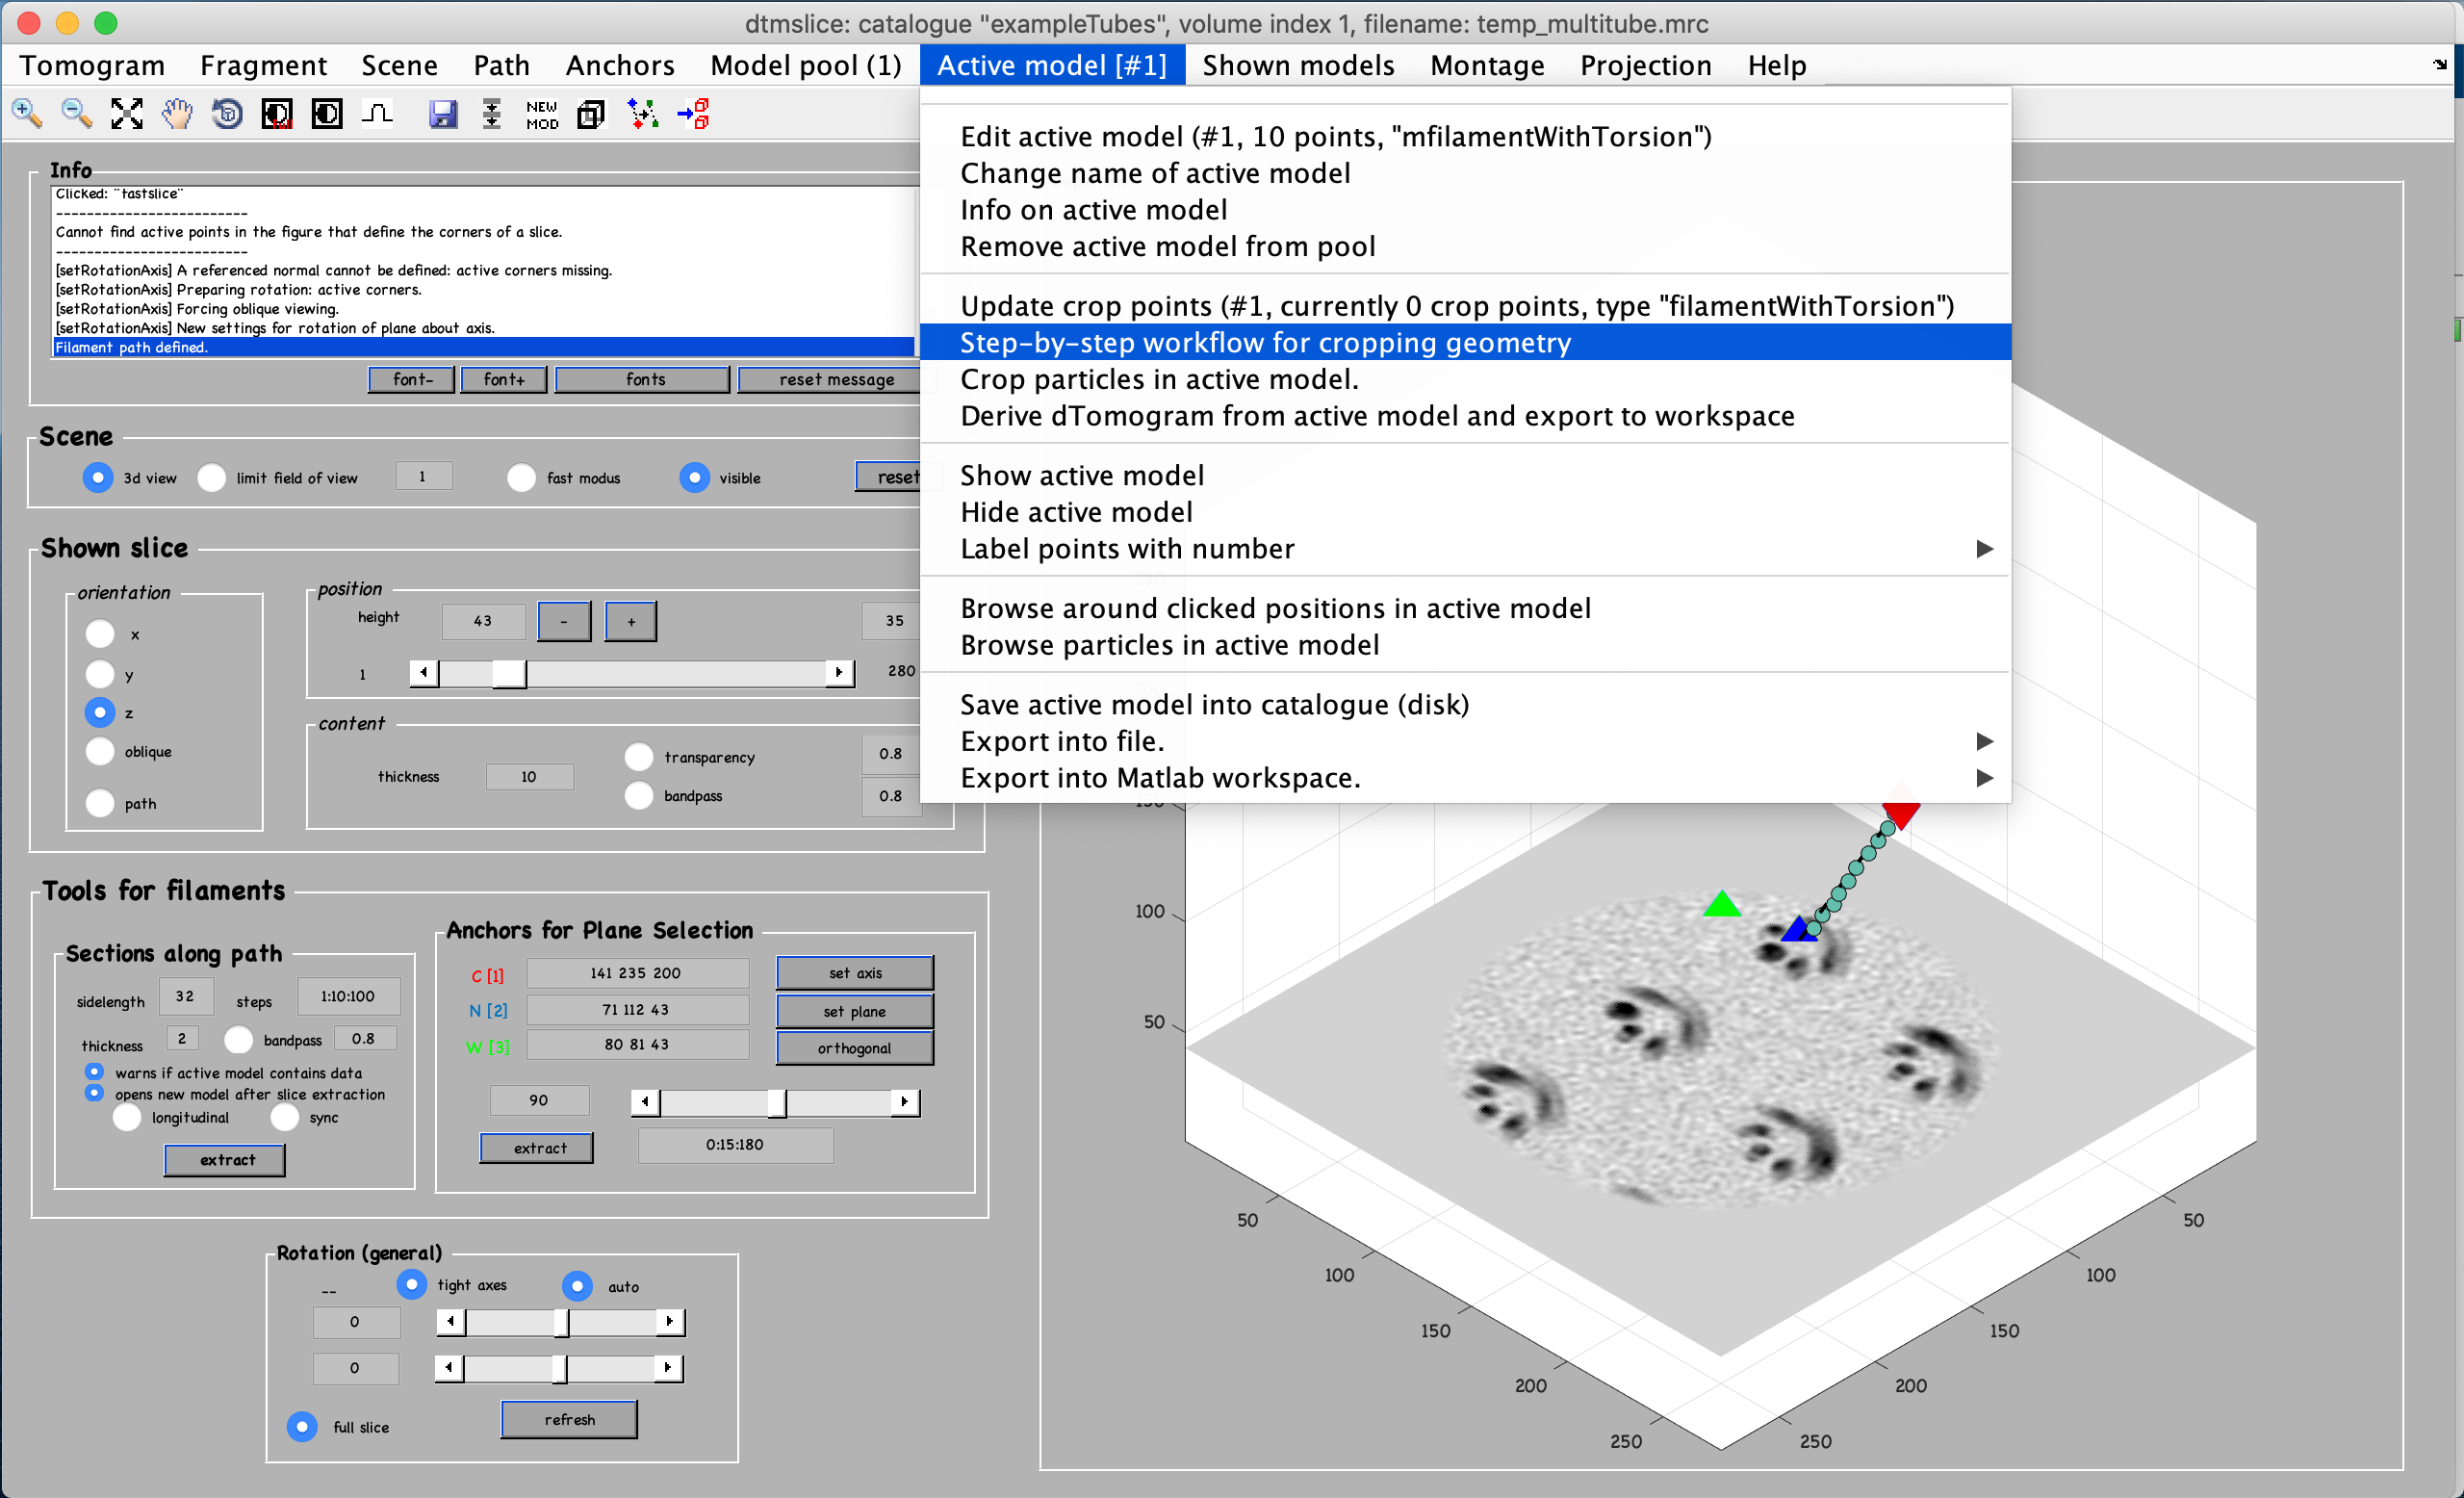Click the blue arrow to red boxes icon

click(693, 114)
